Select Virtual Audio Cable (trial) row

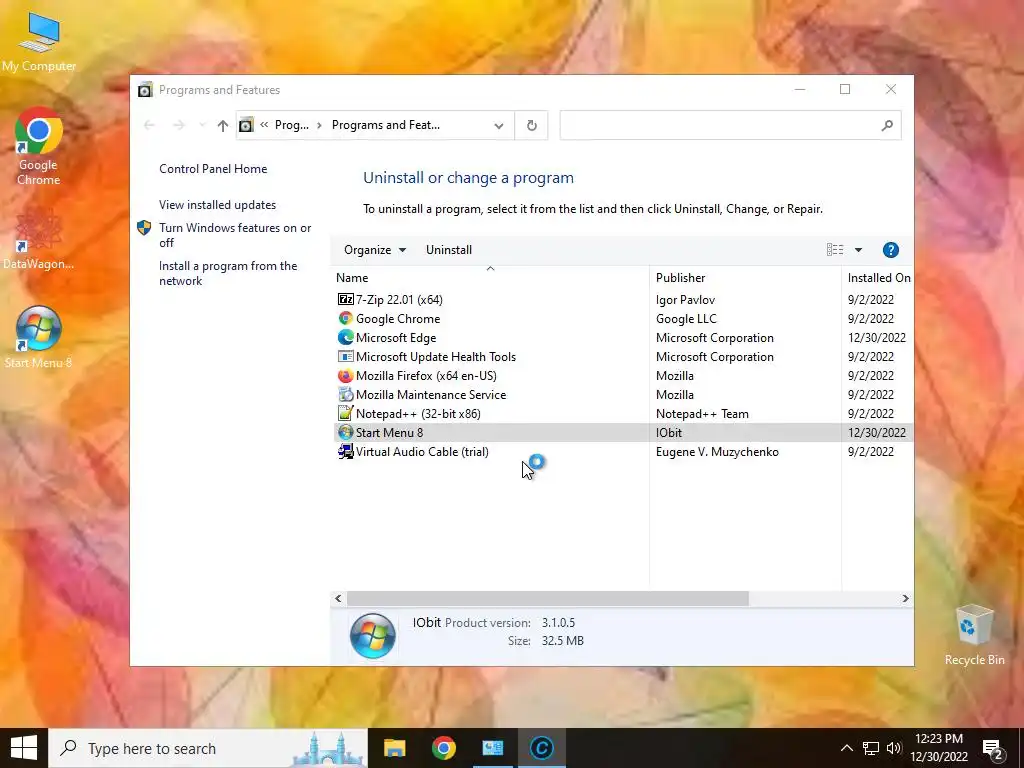click(x=624, y=451)
